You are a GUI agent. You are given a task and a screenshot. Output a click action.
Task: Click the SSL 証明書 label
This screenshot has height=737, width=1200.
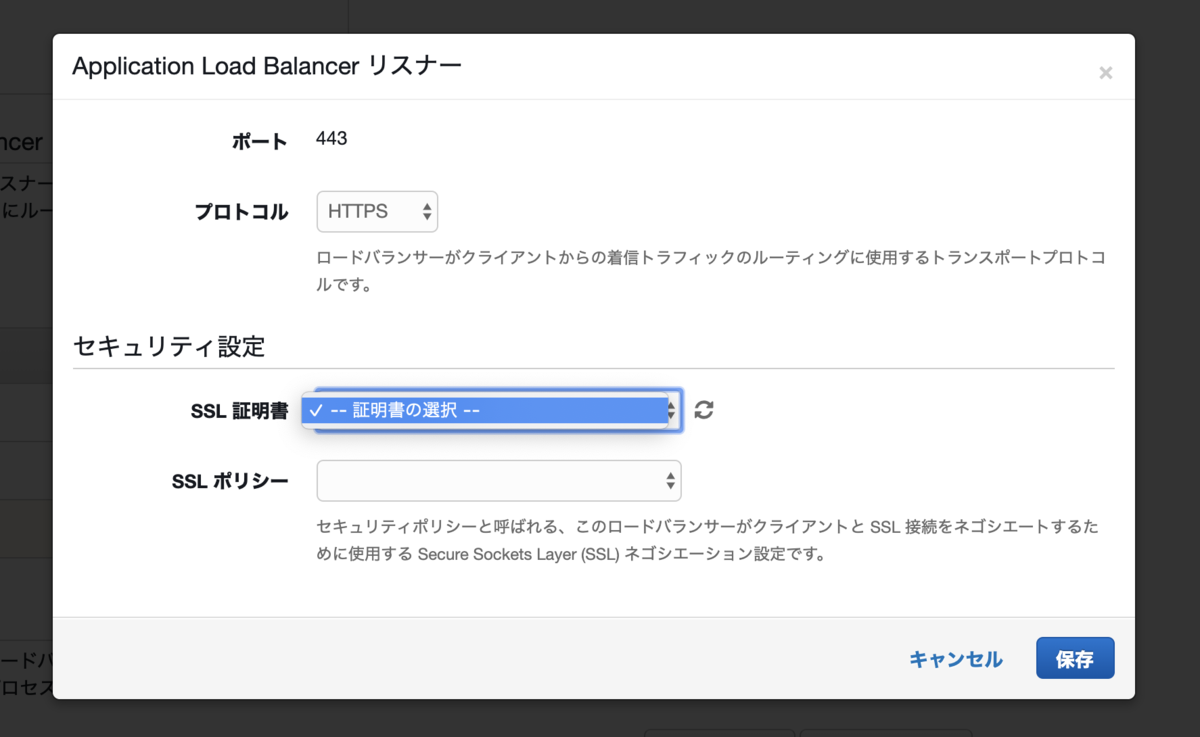(239, 411)
